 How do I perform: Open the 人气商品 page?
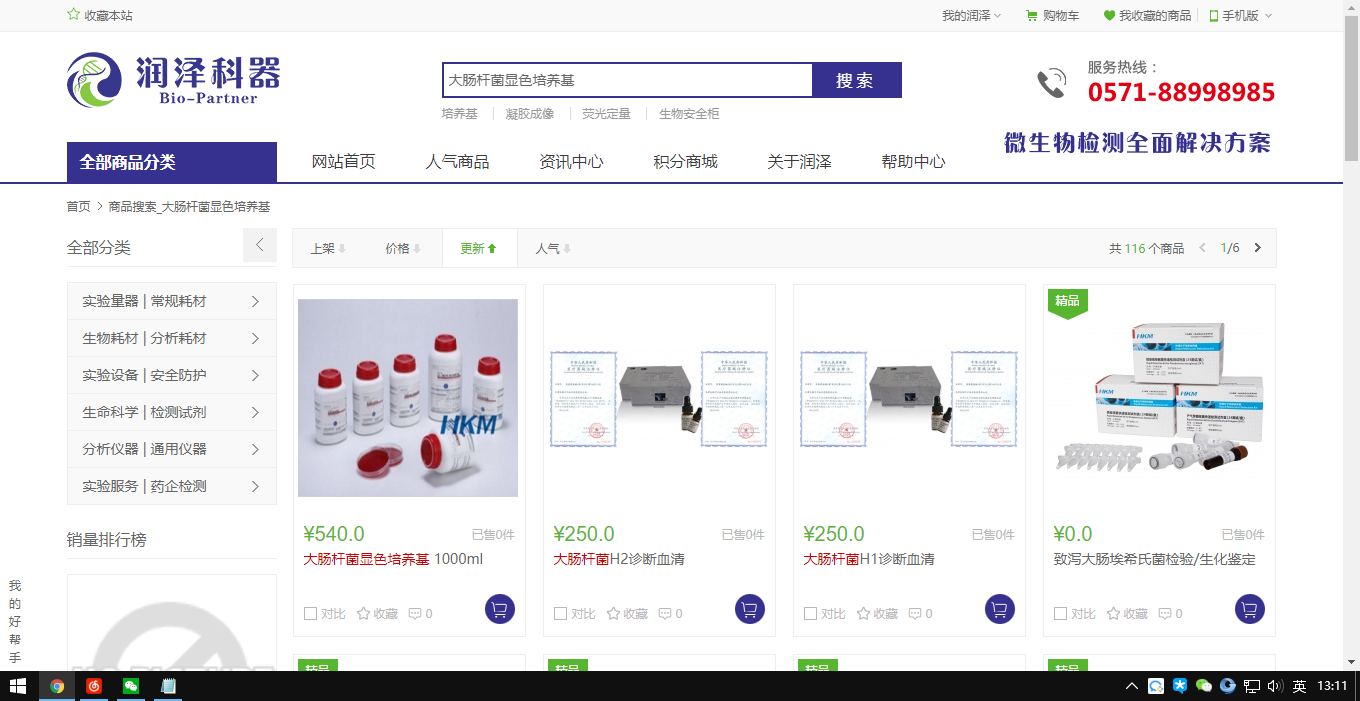[458, 162]
